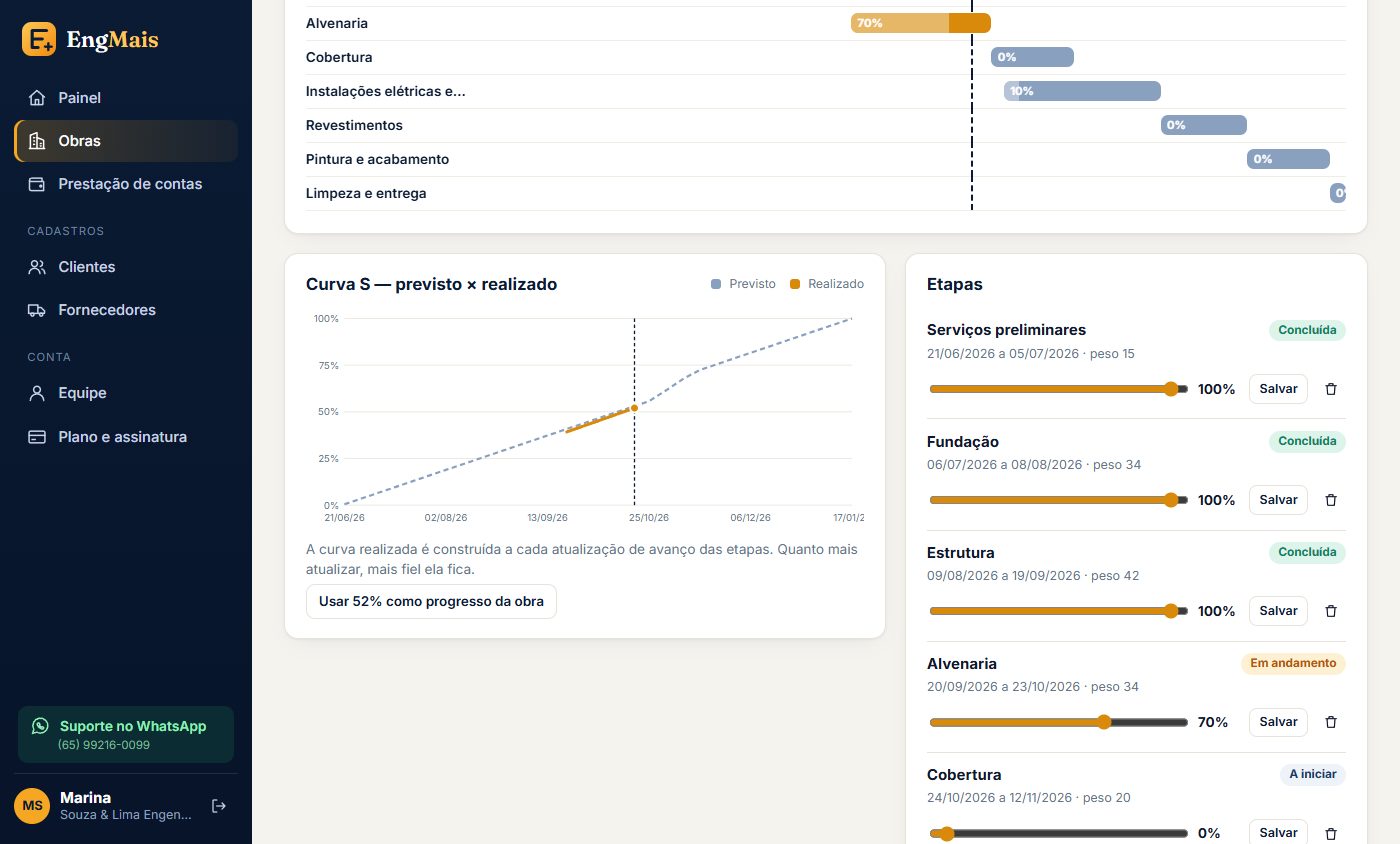Viewport: 1400px width, 844px height.
Task: Adjust the Alvenaria 70% slider
Action: (1058, 722)
